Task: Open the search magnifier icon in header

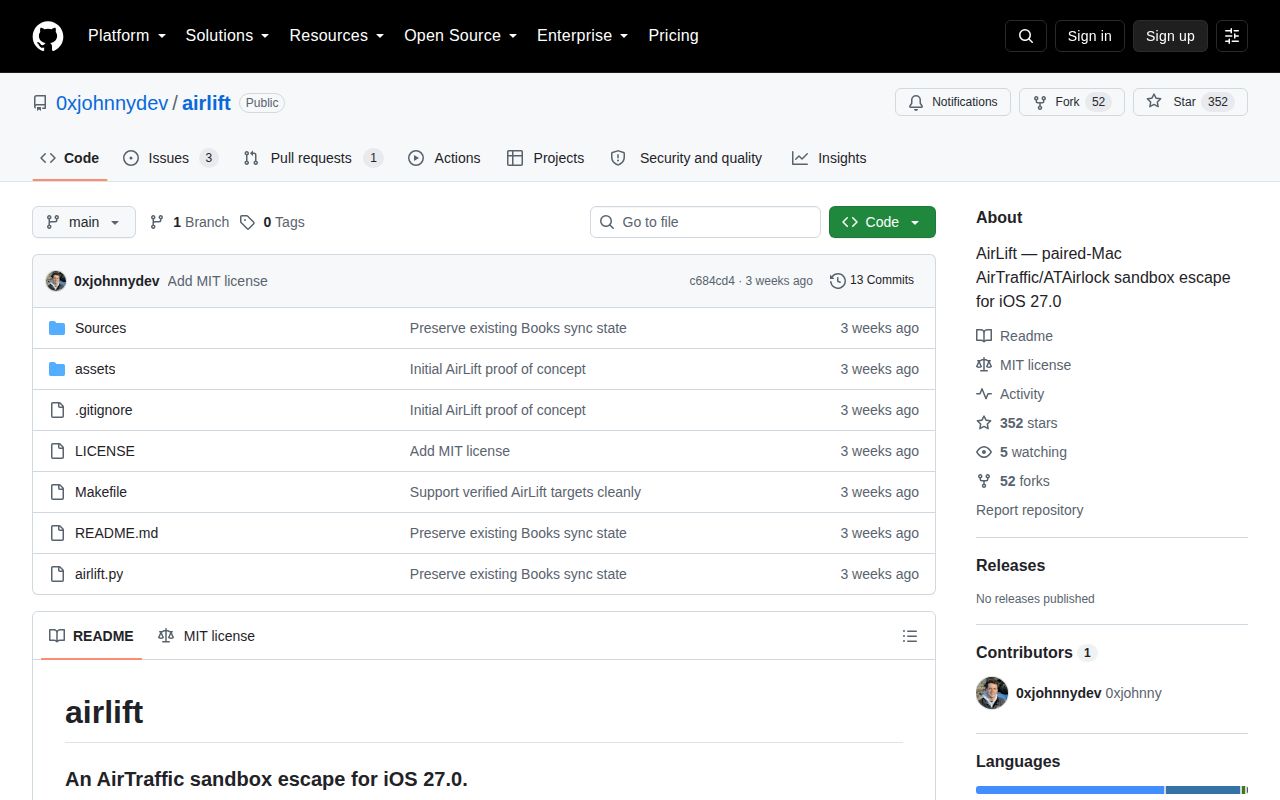Action: [1026, 36]
